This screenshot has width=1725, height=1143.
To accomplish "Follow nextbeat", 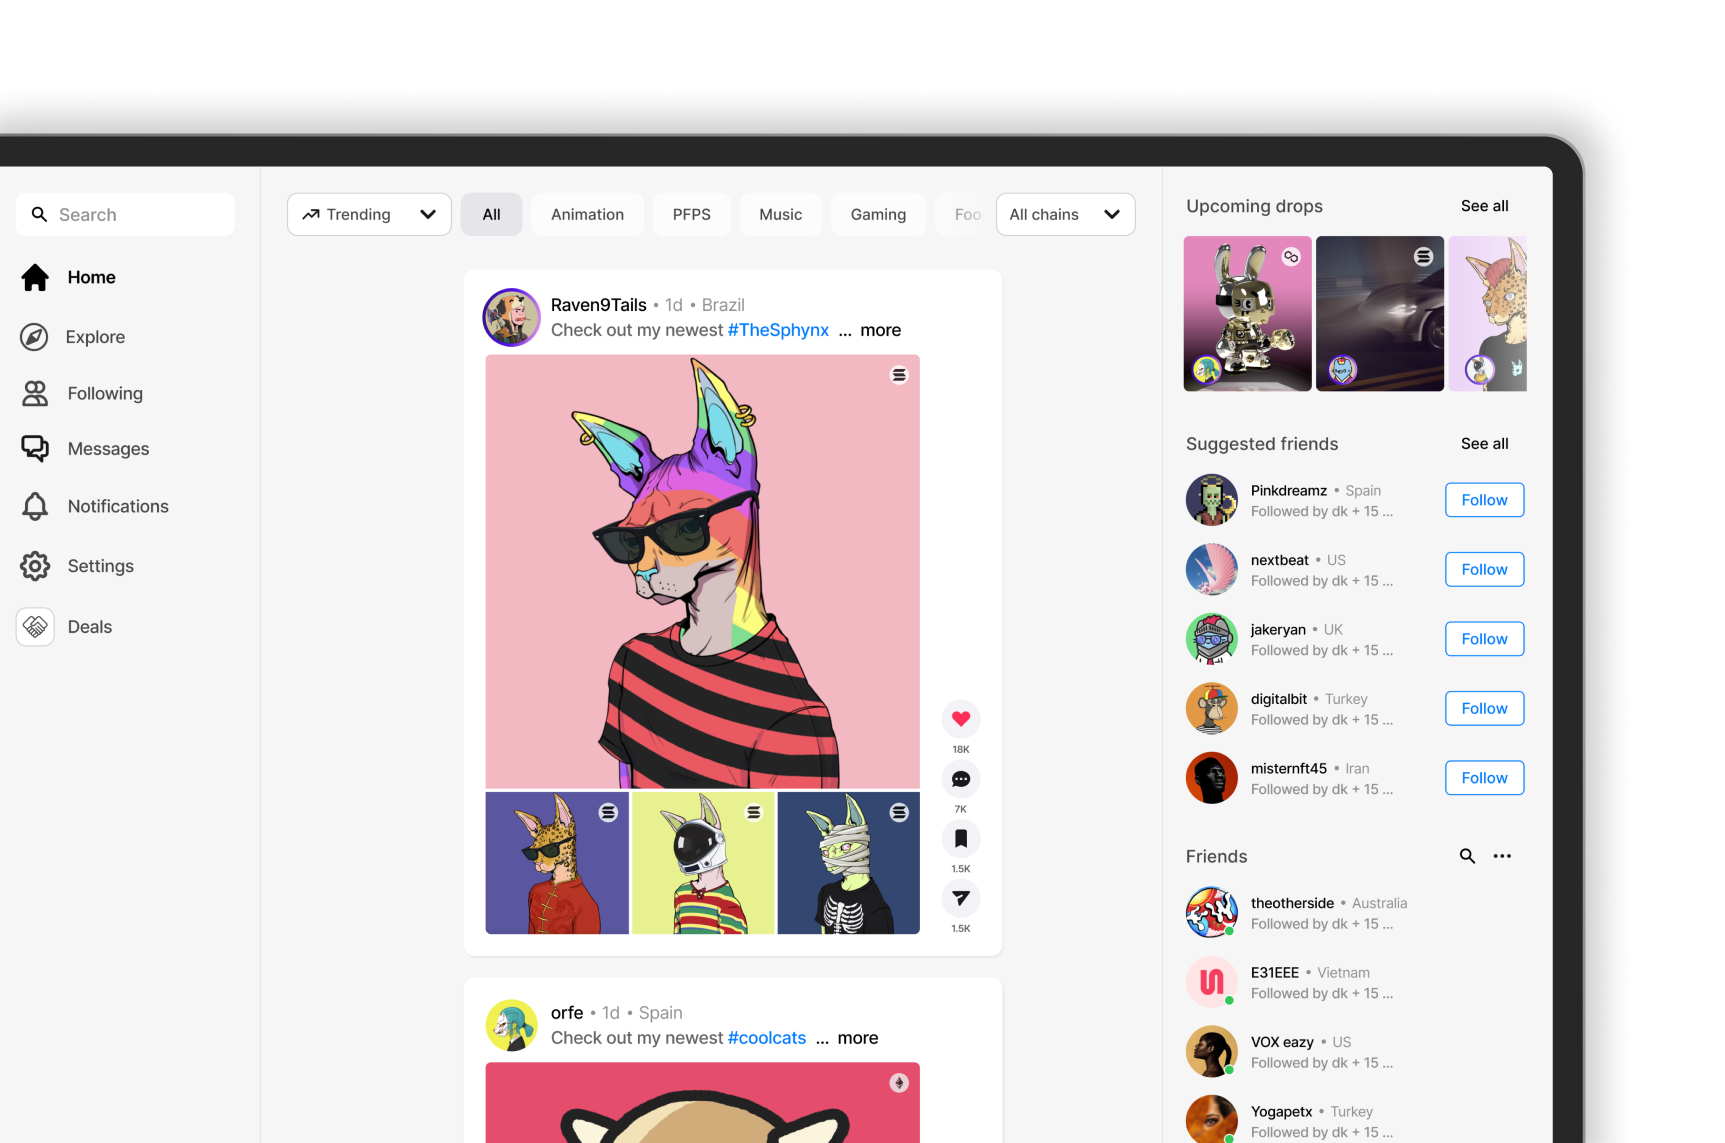I will click(x=1484, y=569).
